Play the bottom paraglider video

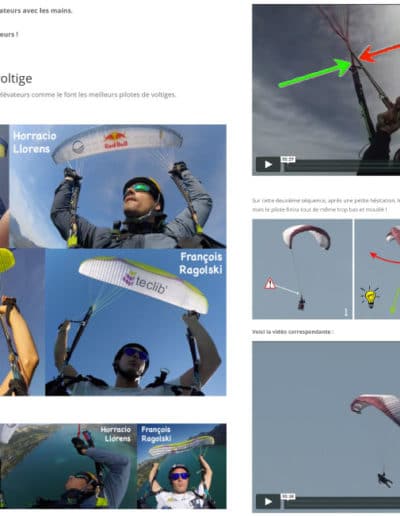coord(268,501)
